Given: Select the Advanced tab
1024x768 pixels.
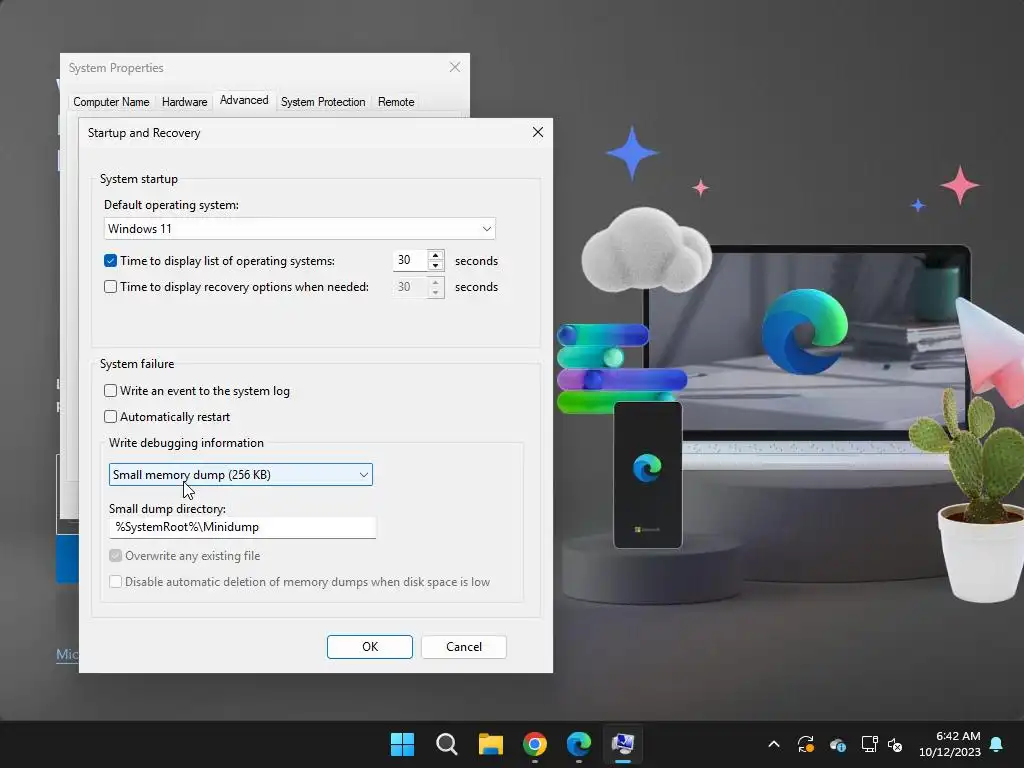Looking at the screenshot, I should pos(244,100).
